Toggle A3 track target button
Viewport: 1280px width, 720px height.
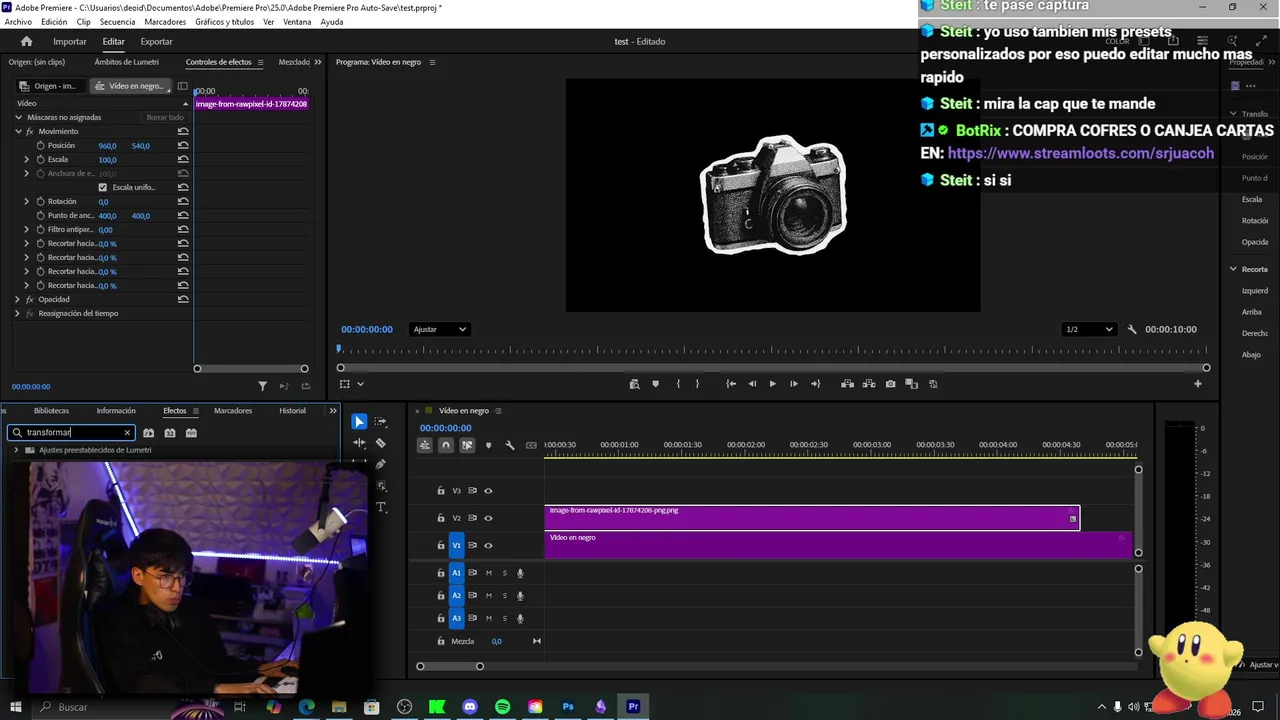[x=456, y=618]
